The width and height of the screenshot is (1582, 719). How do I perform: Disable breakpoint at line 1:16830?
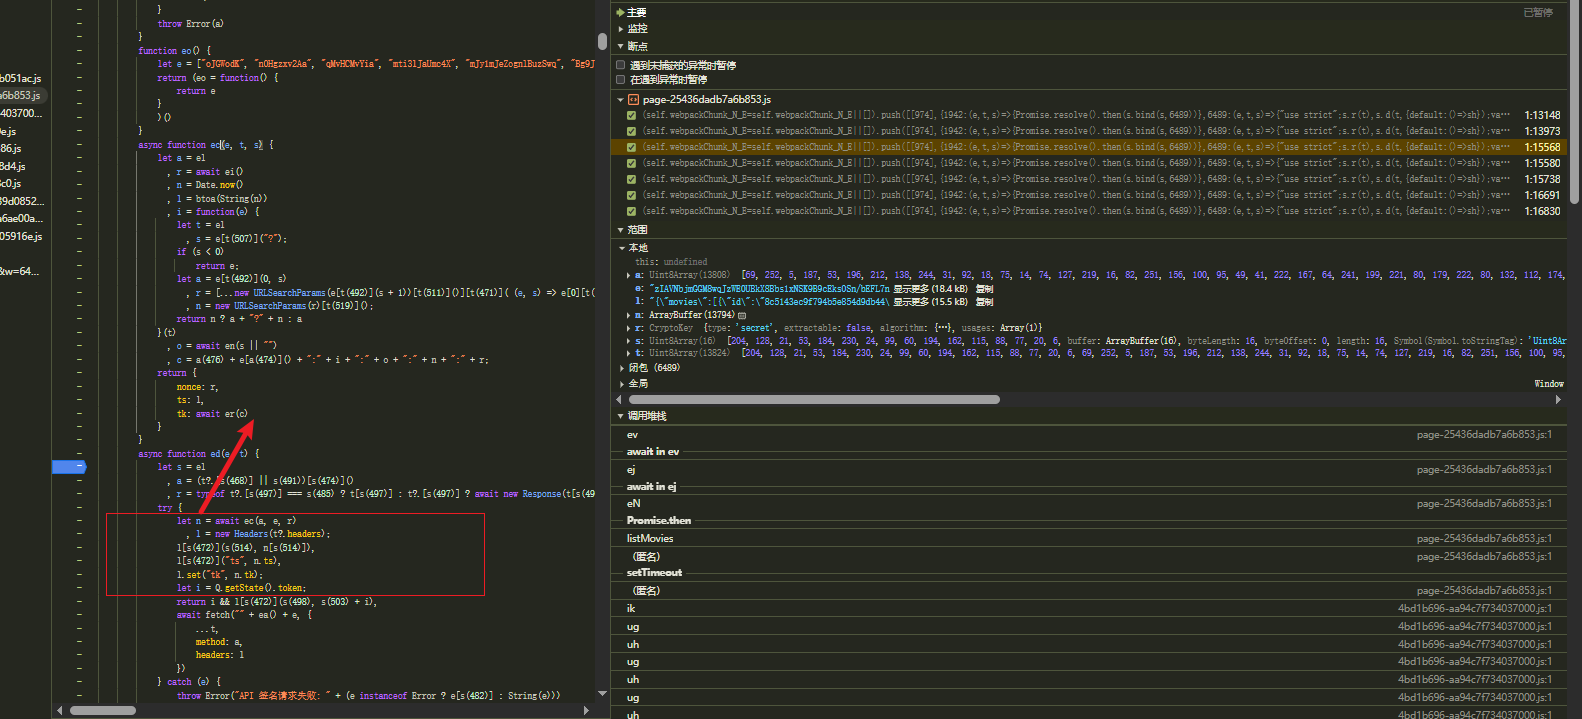[631, 211]
